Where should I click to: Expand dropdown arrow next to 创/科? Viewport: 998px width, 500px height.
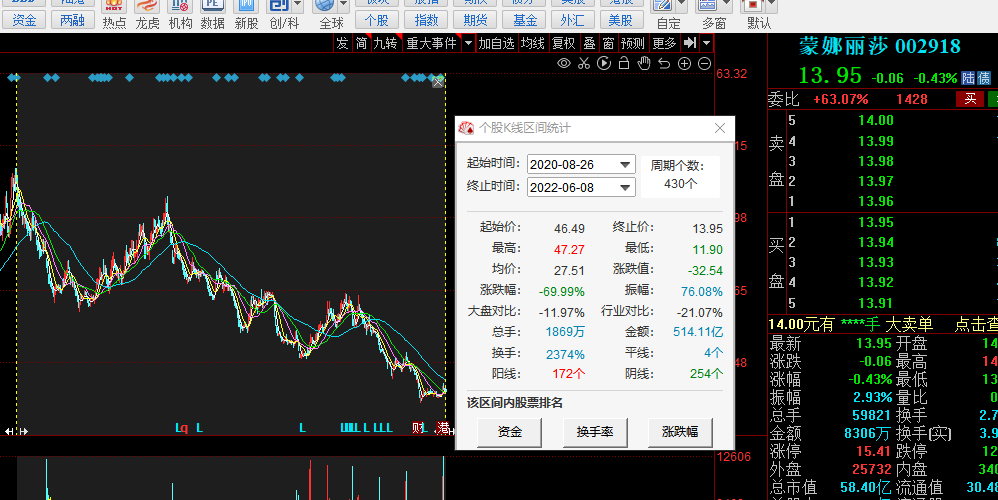point(298,6)
